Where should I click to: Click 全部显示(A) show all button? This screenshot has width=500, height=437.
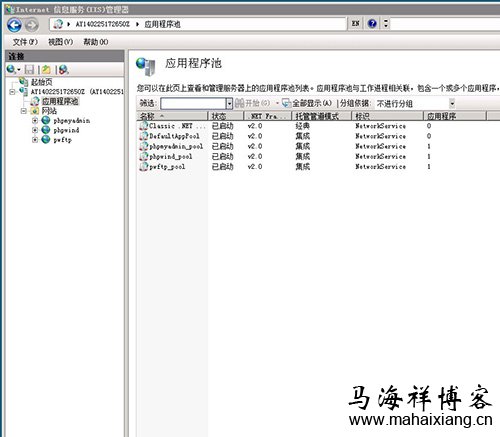tap(312, 103)
